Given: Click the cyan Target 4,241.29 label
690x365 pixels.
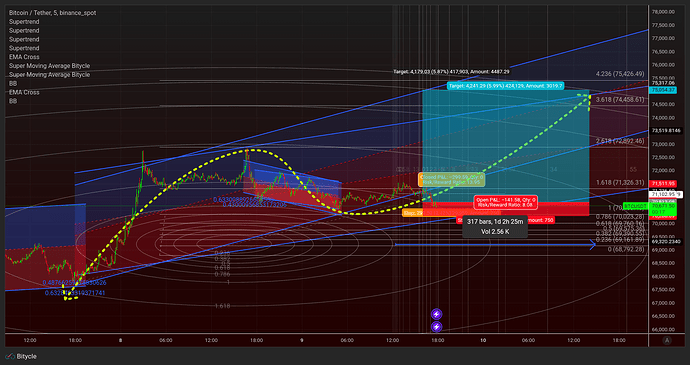Looking at the screenshot, I should coord(505,86).
